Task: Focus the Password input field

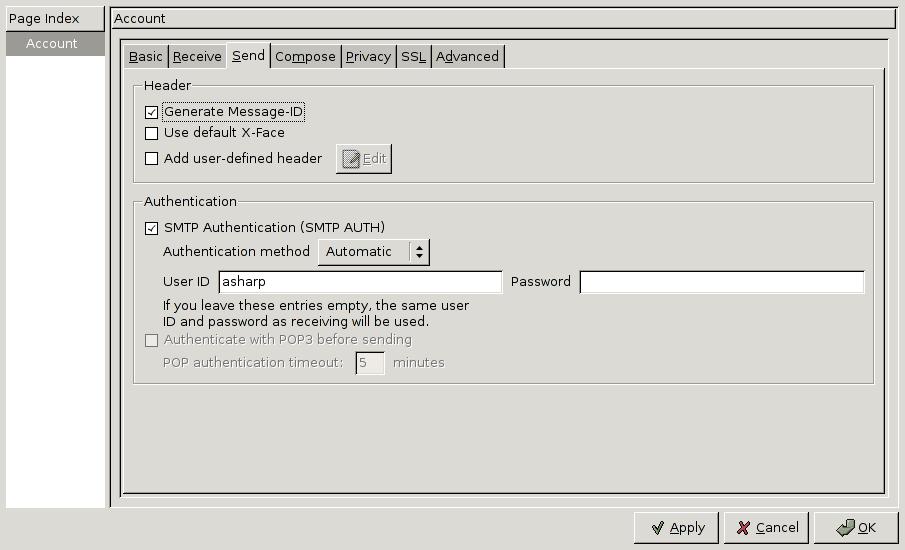Action: click(x=721, y=282)
